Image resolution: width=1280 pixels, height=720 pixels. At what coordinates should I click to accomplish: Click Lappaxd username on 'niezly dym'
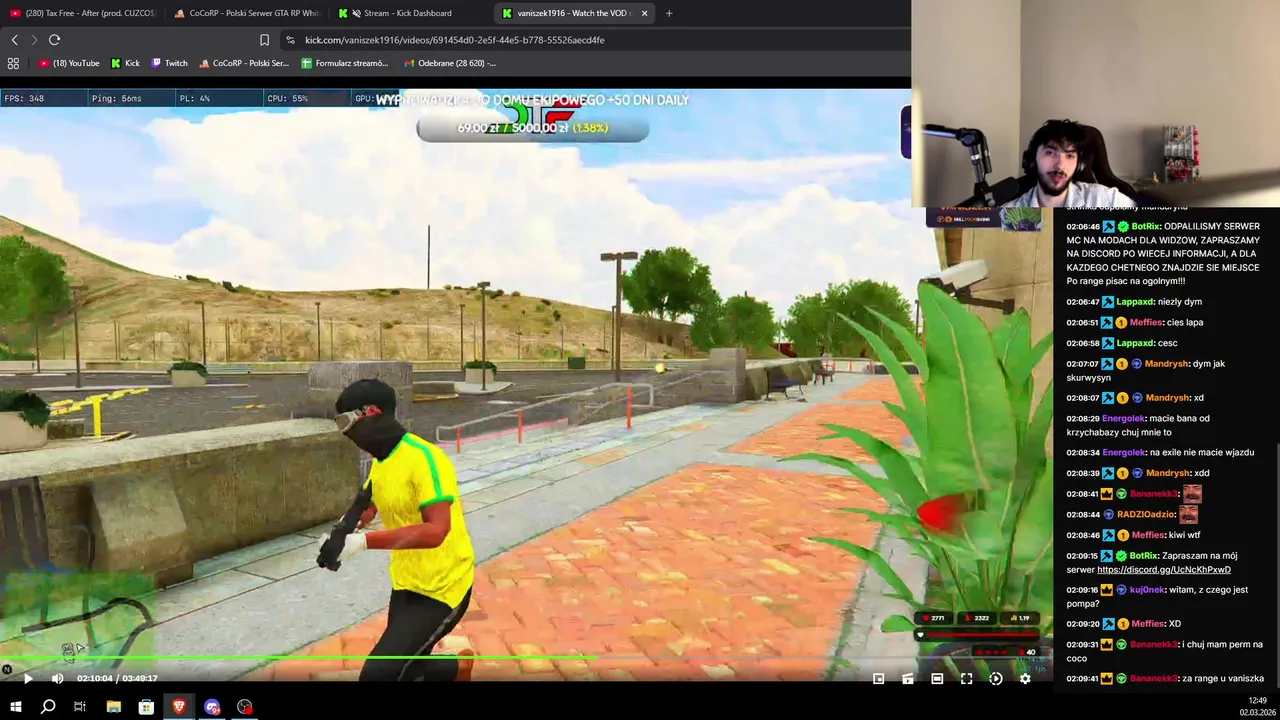coord(1135,301)
